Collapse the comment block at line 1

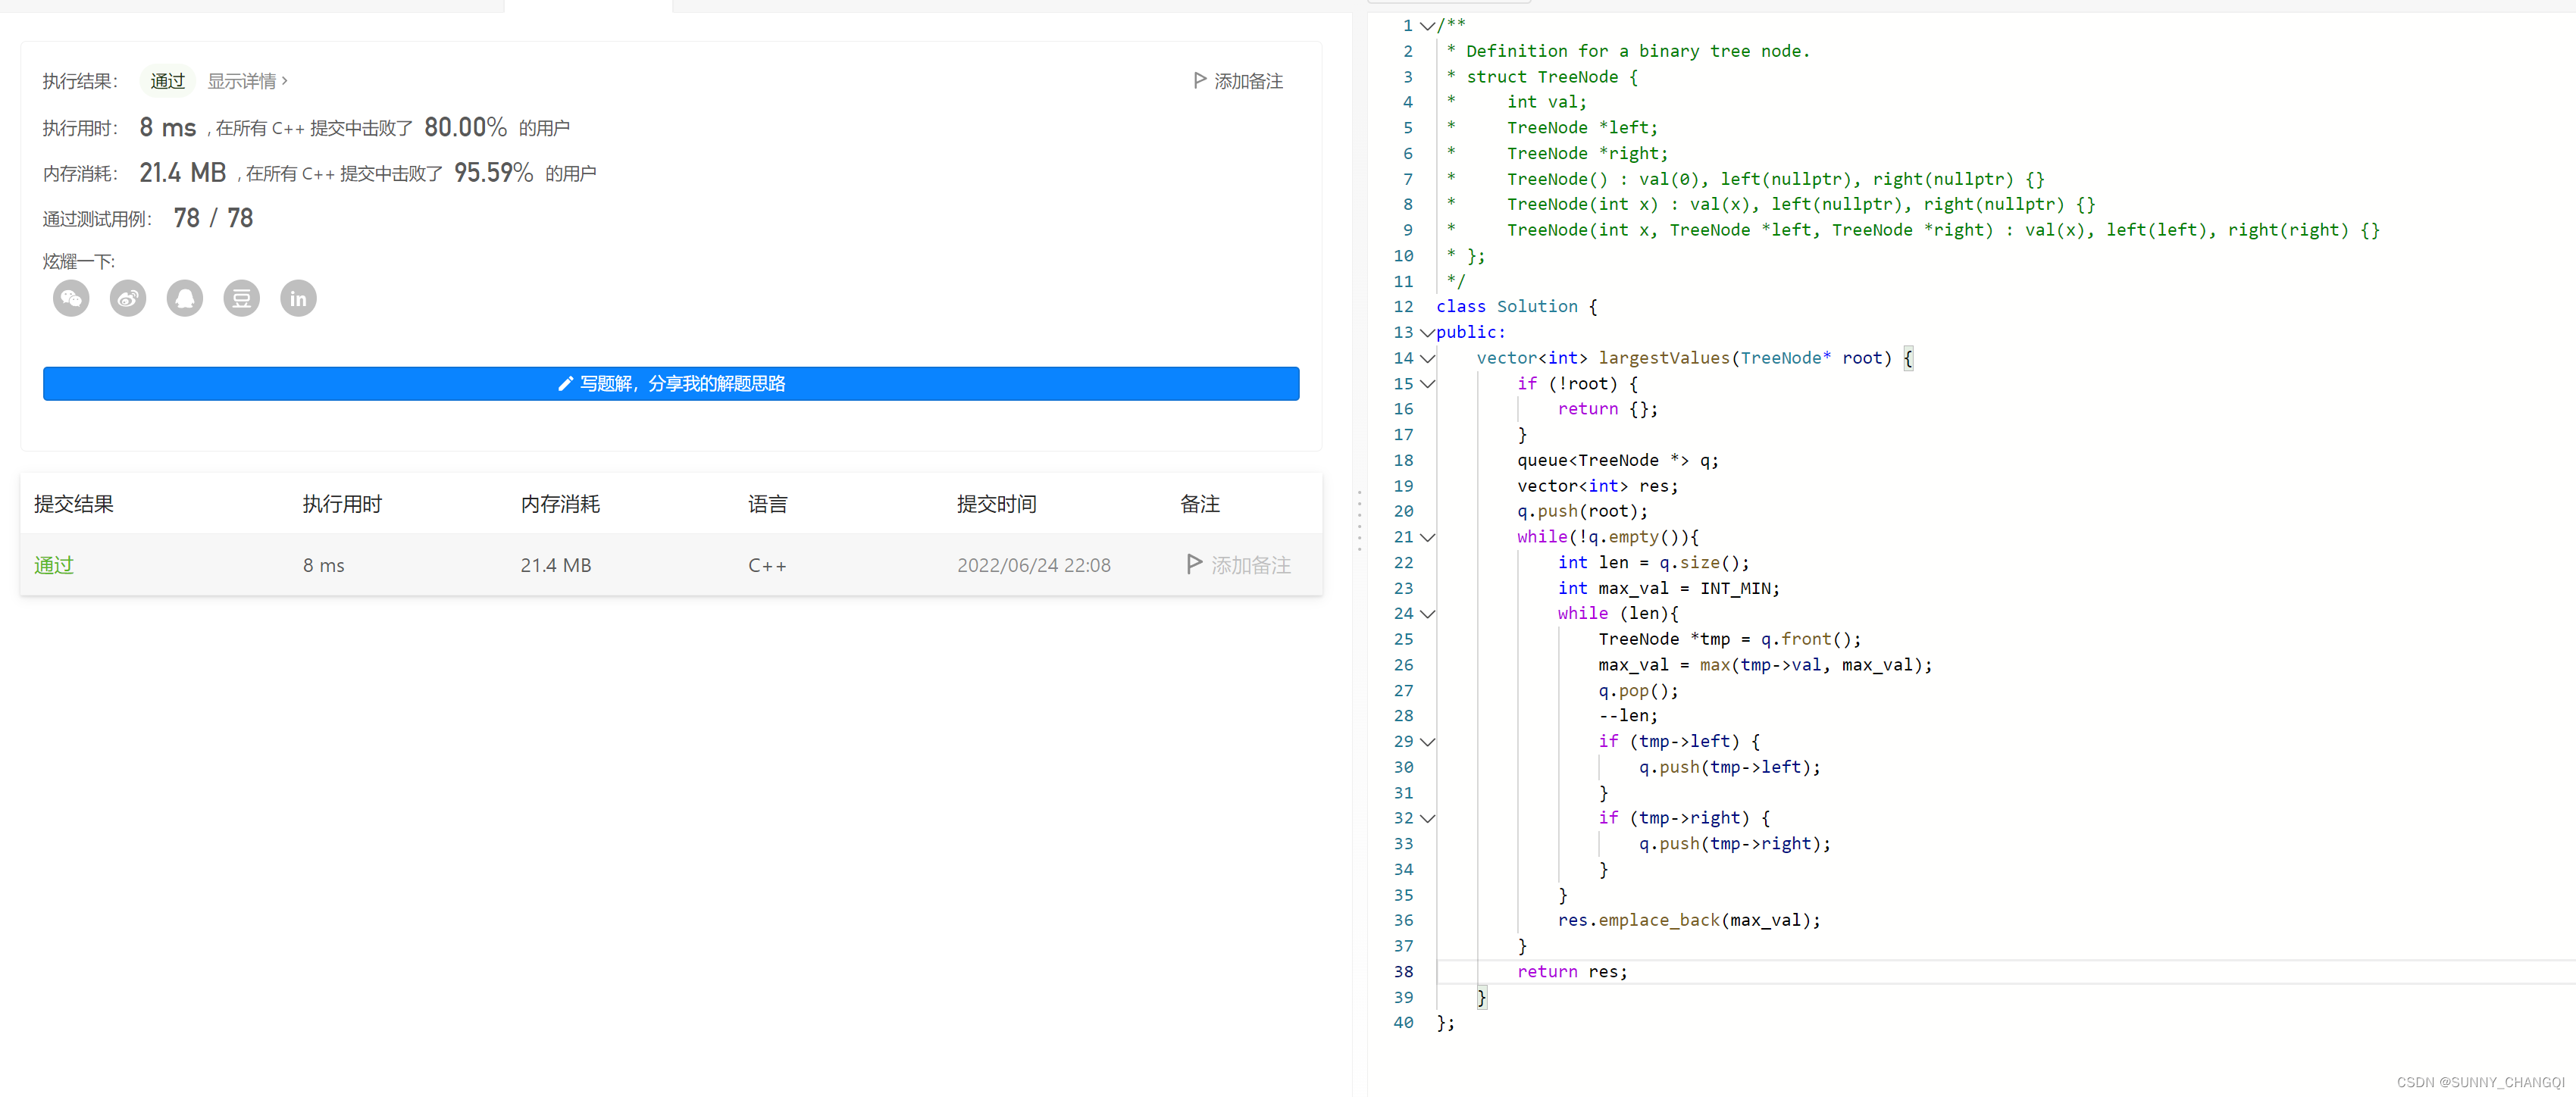tap(1427, 26)
